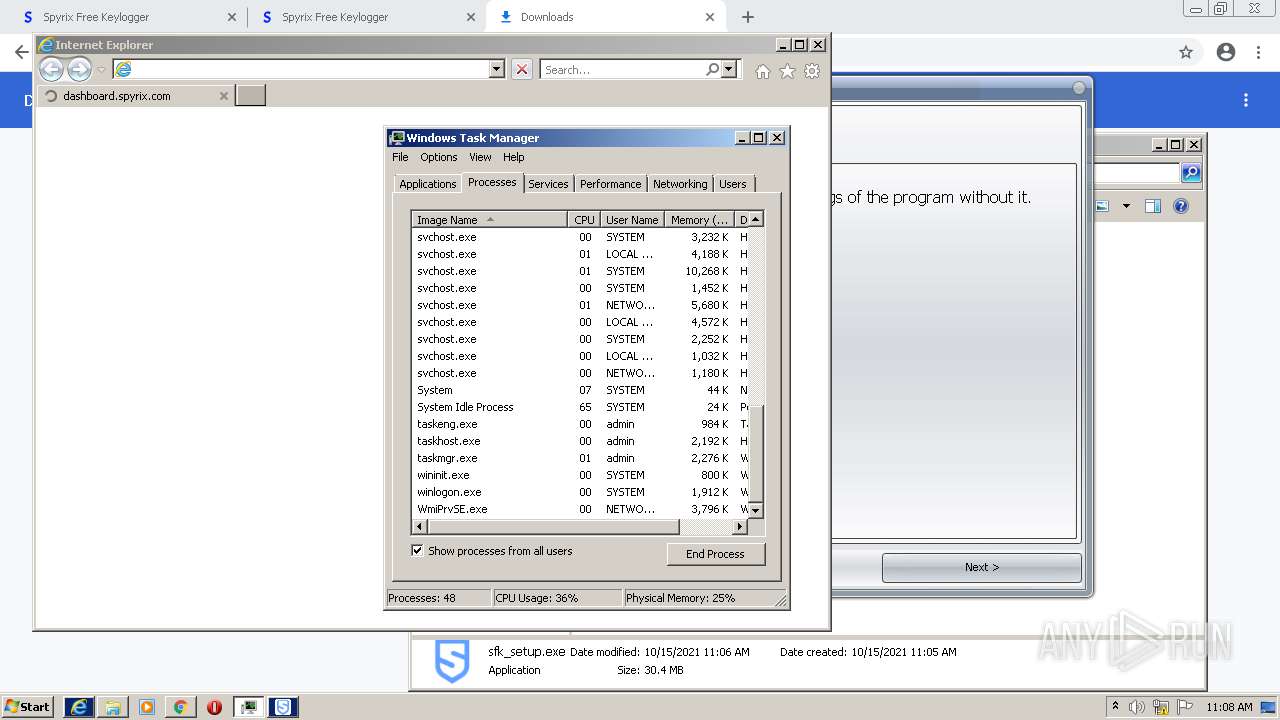This screenshot has height=720, width=1280.
Task: Click Explorer window search magnifier button
Action: tap(1190, 173)
